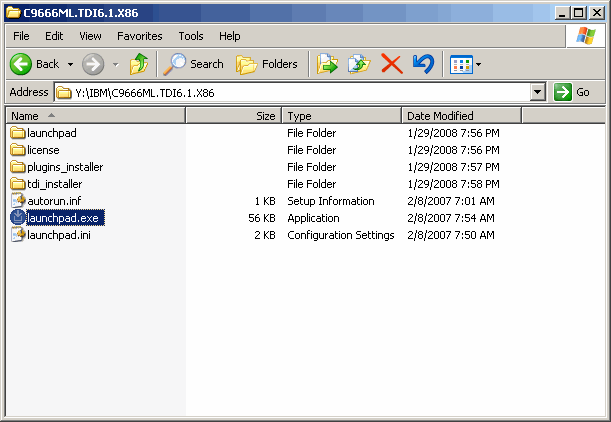
Task: Open the Search pane
Action: click(194, 64)
